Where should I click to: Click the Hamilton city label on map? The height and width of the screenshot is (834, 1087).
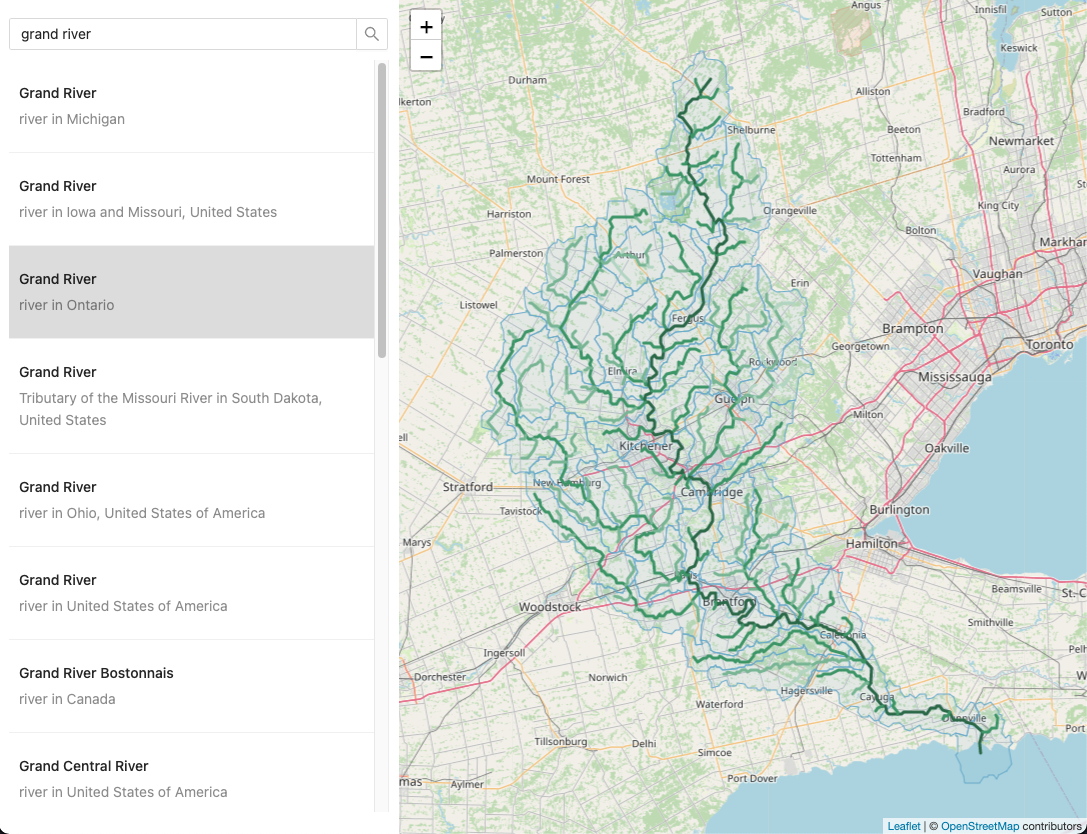[x=872, y=543]
